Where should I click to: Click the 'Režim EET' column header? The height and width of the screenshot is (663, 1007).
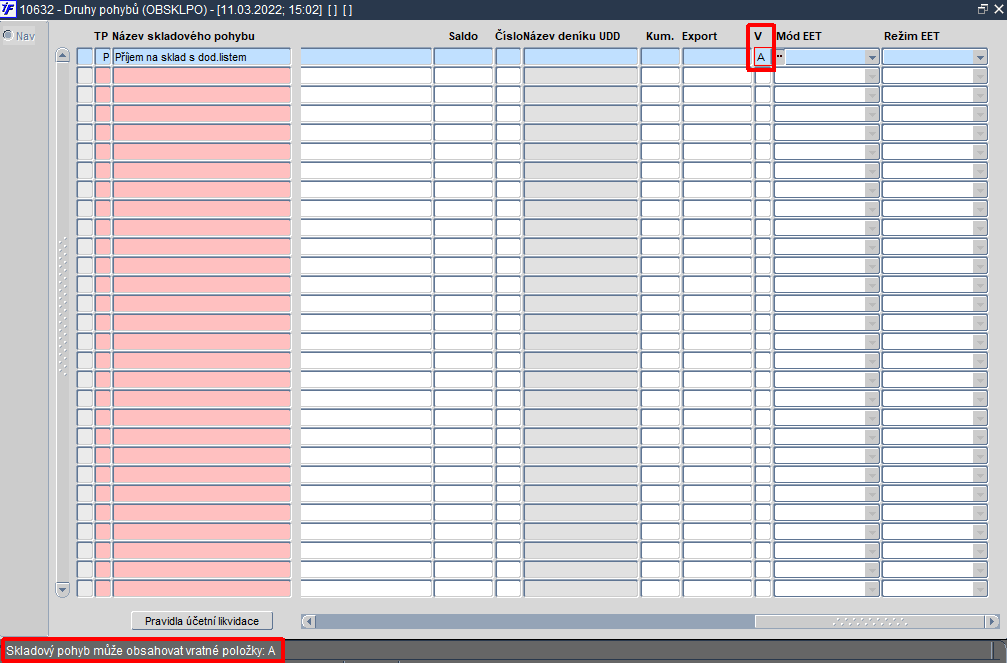pos(911,36)
